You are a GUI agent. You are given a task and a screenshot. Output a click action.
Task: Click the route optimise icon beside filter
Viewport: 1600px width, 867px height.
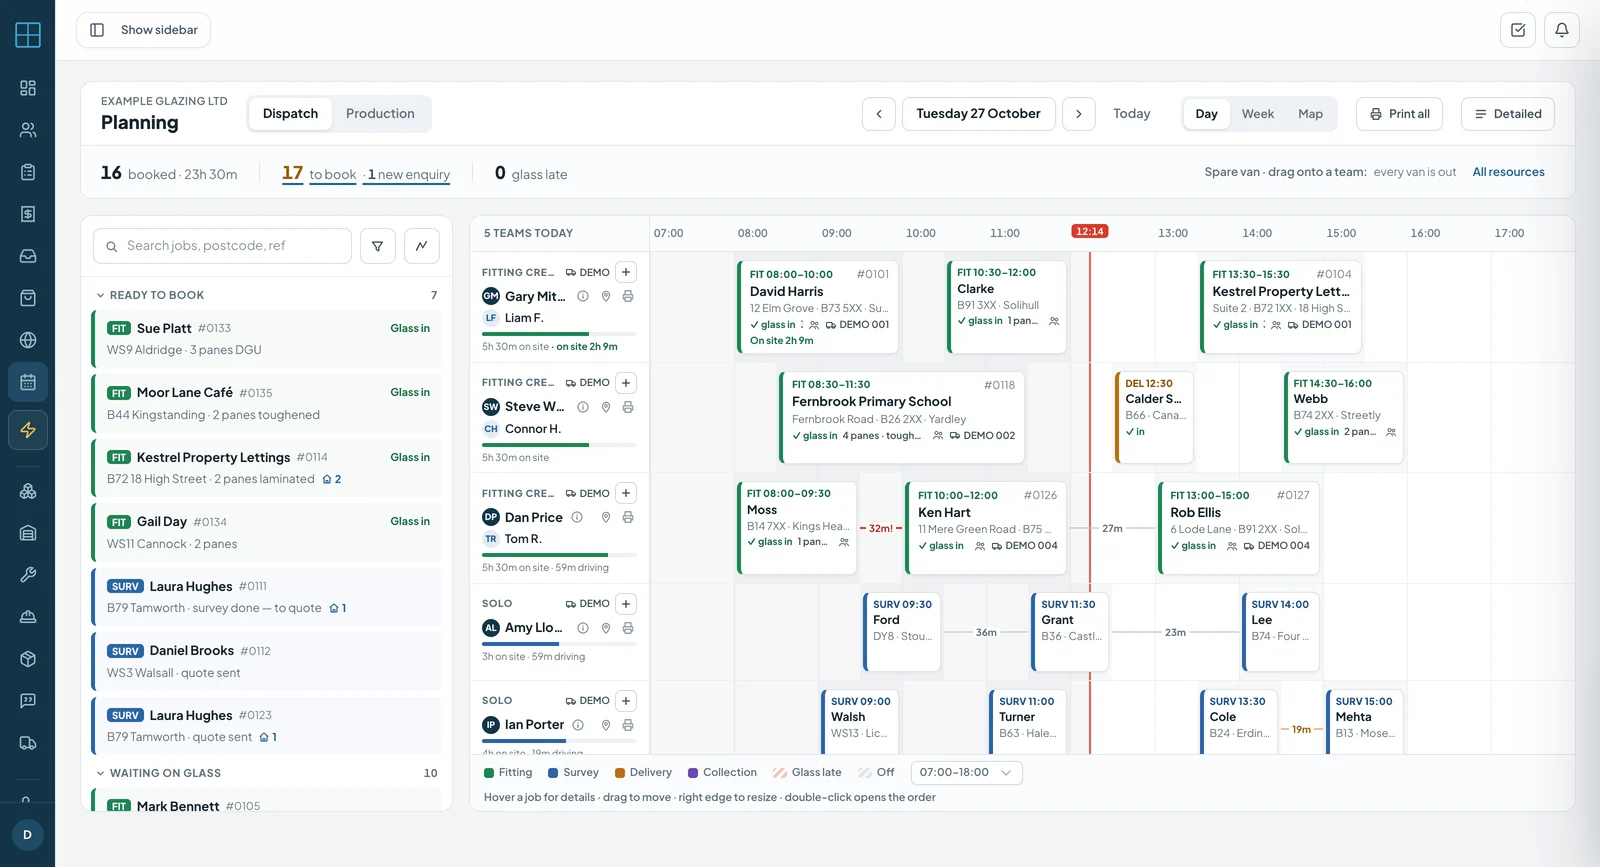(x=422, y=246)
